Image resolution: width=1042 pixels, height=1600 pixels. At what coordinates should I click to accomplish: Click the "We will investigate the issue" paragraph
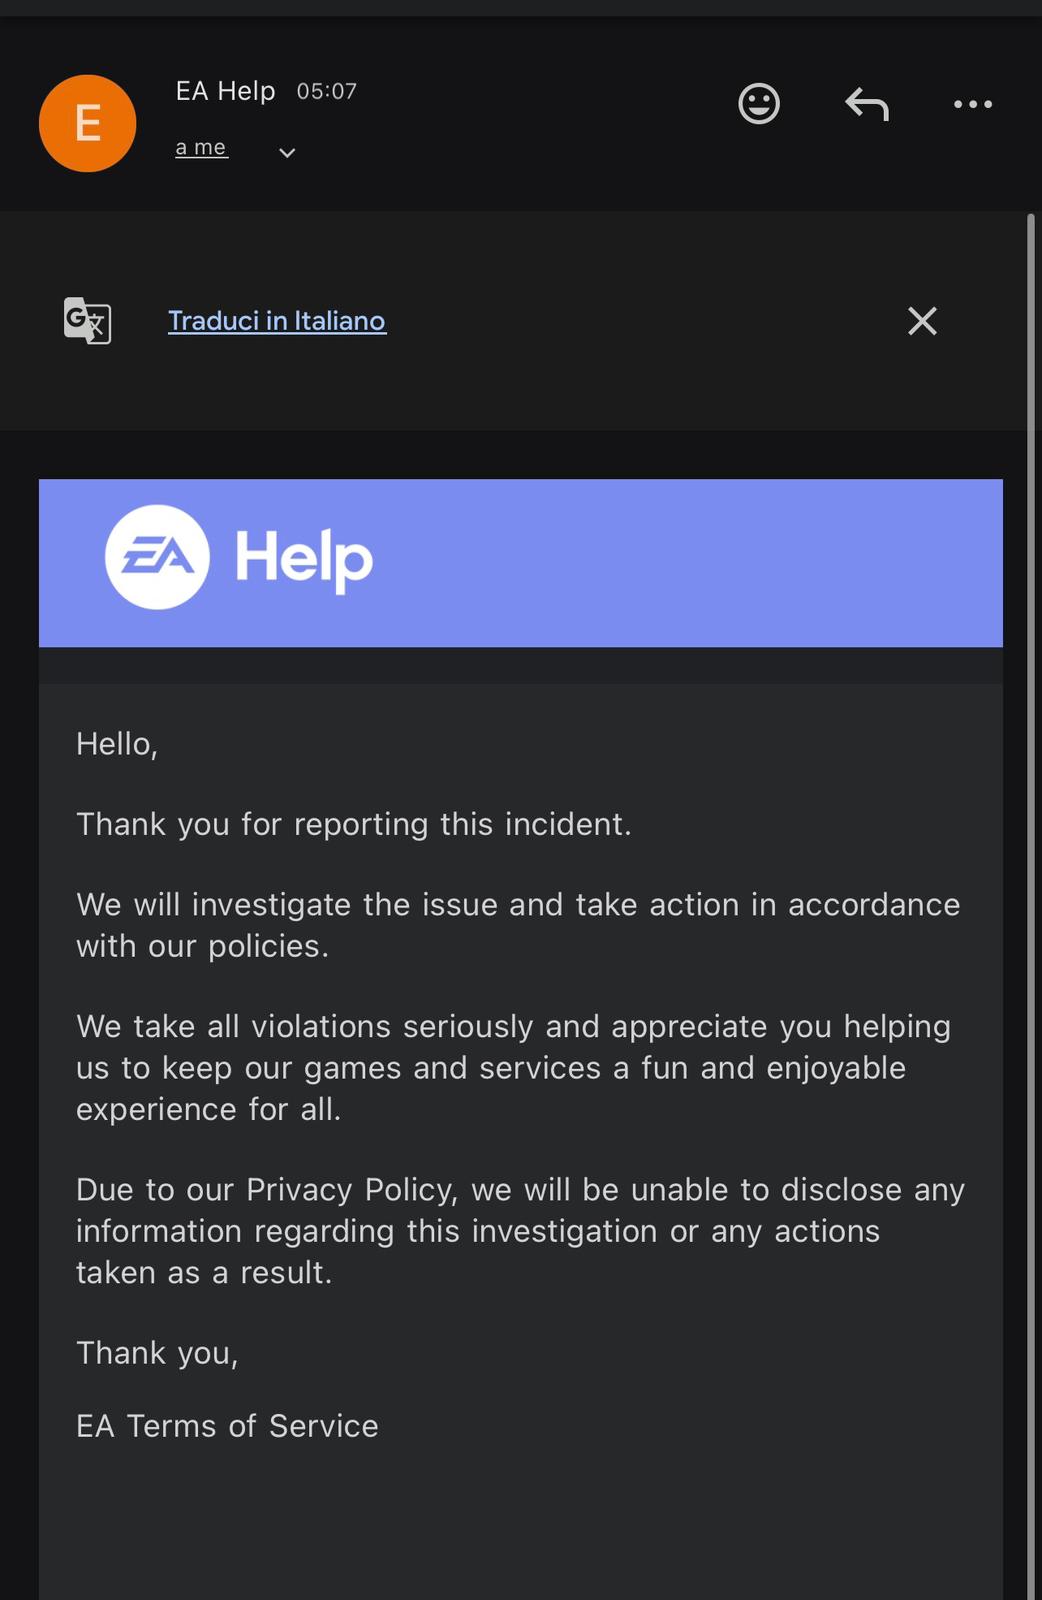(x=518, y=925)
